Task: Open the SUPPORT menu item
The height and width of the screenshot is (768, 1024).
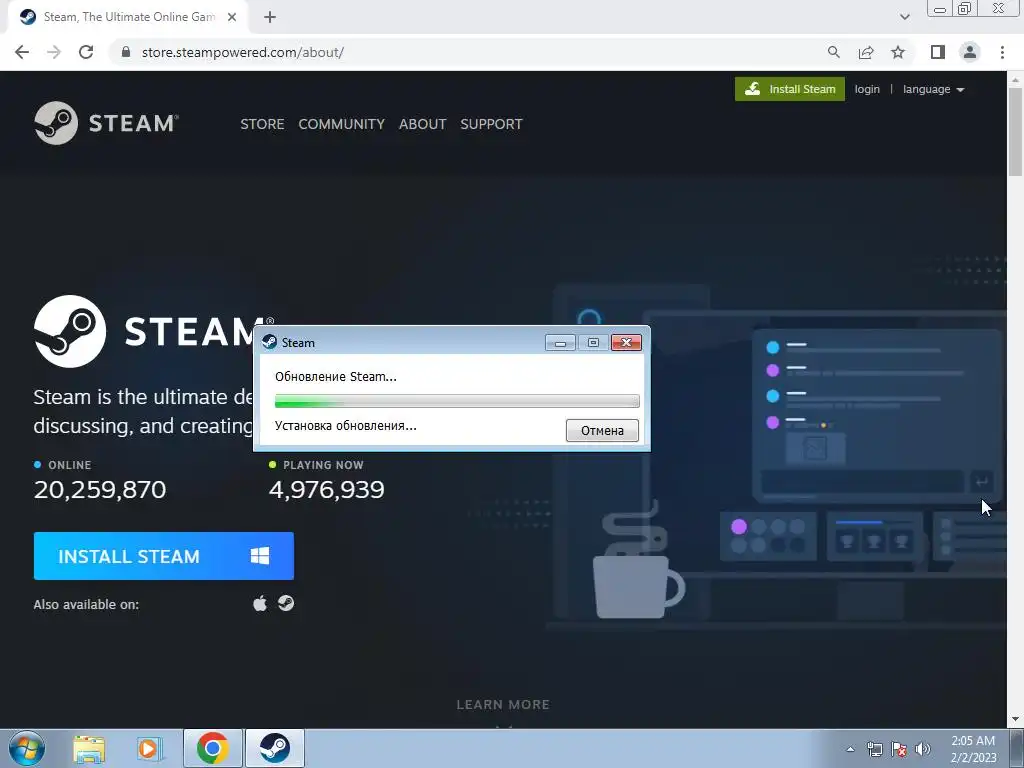Action: pyautogui.click(x=491, y=124)
